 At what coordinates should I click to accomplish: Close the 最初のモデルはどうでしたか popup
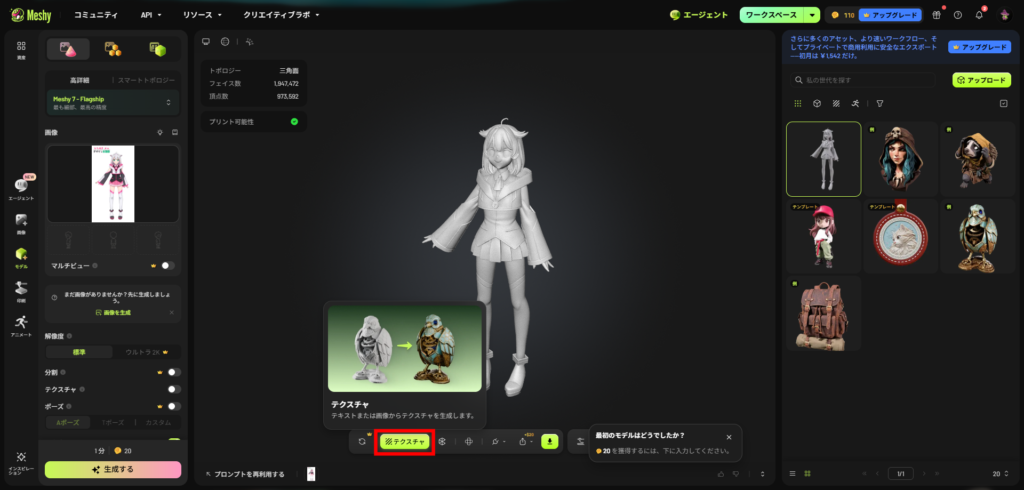(729, 437)
